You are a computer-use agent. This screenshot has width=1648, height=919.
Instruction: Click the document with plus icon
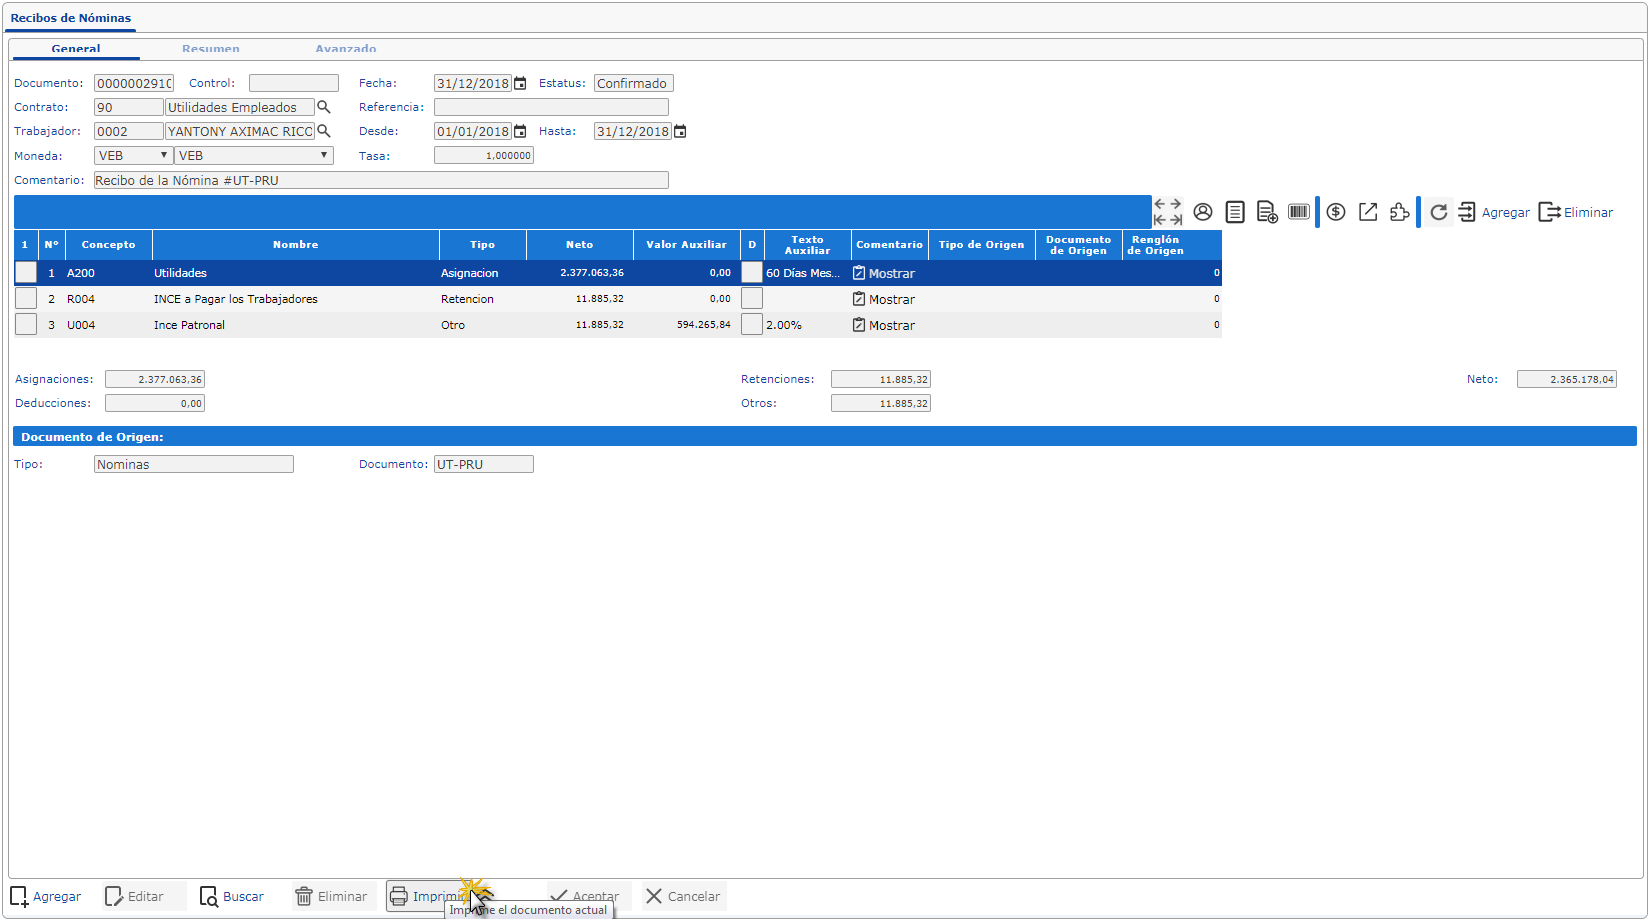pos(1267,212)
